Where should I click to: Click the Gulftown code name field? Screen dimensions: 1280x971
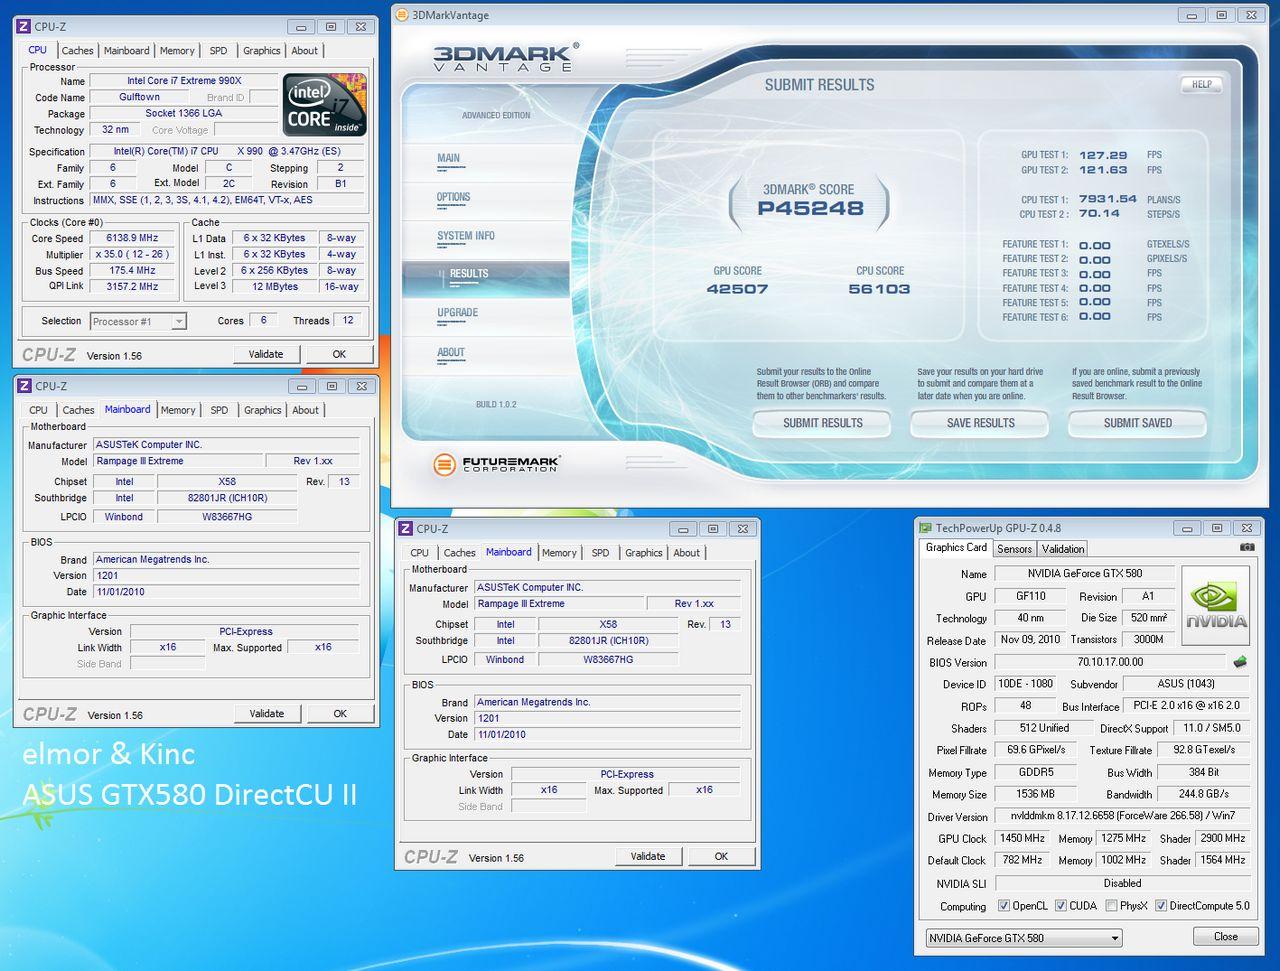point(140,97)
